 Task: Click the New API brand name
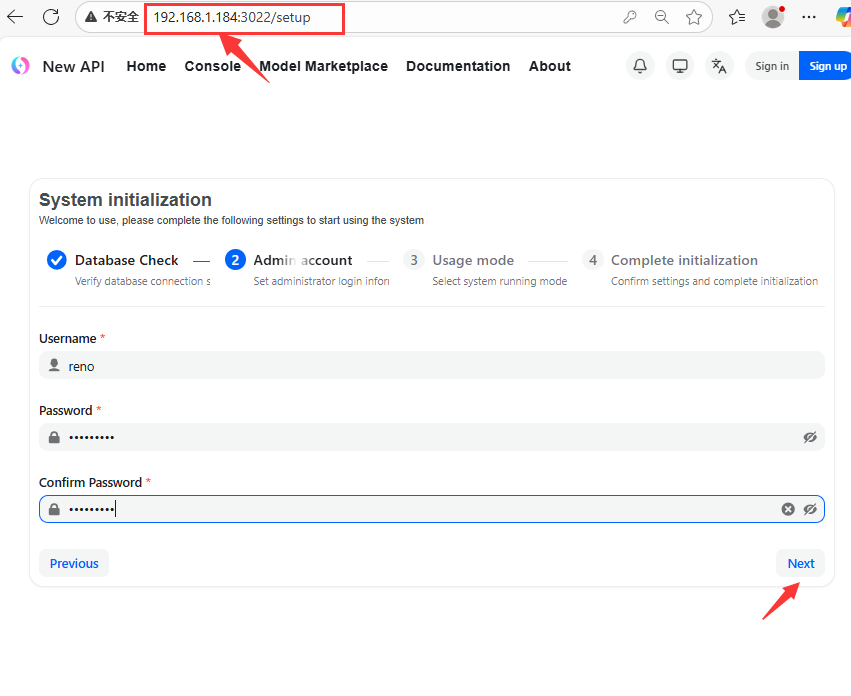(74, 66)
